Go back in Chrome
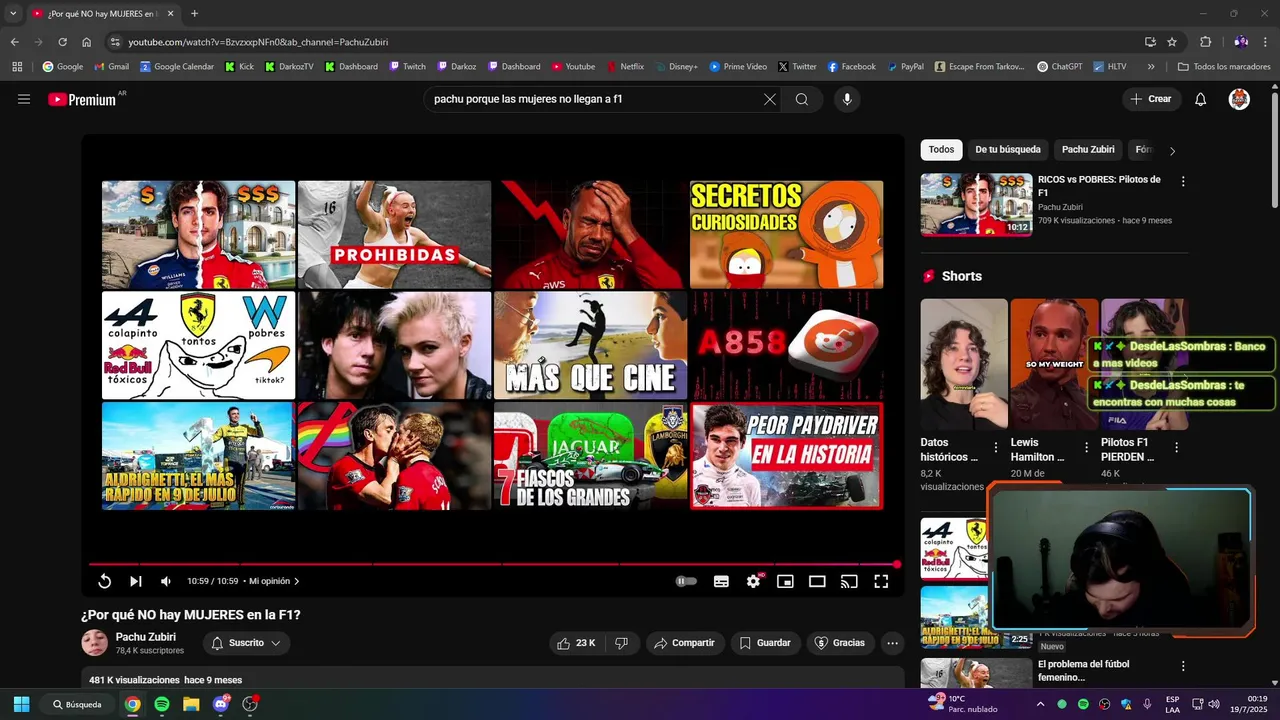 pos(14,42)
